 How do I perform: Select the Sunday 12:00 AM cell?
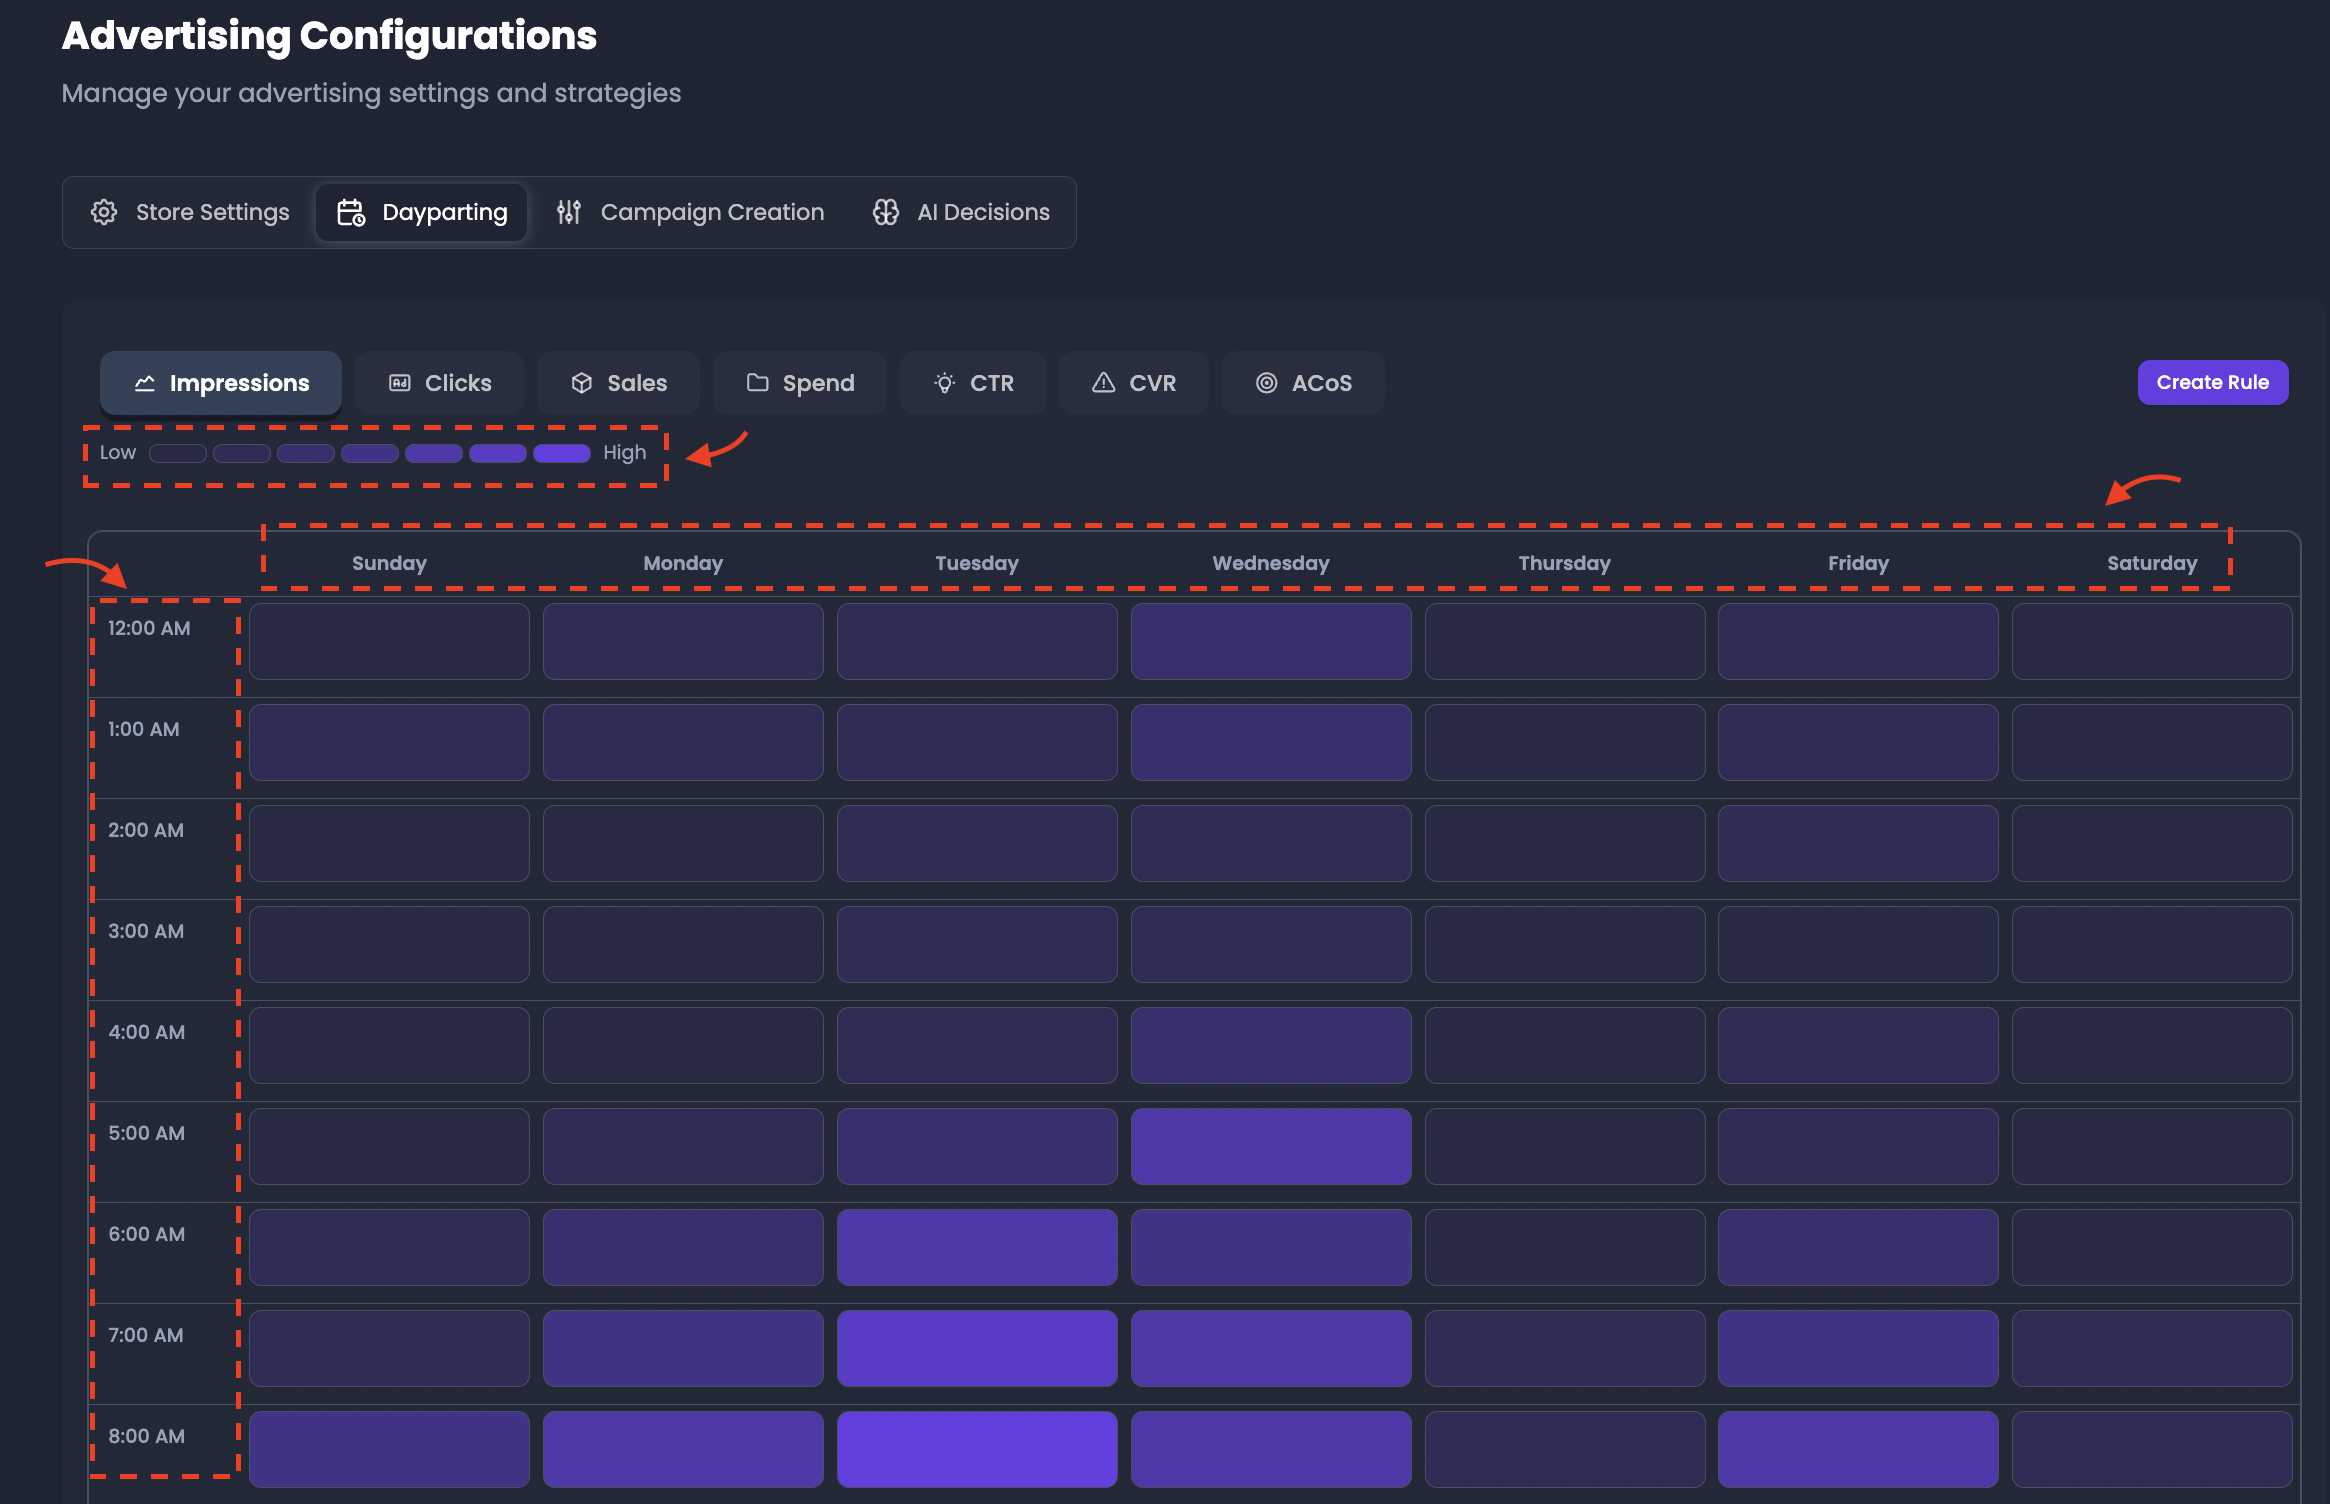pyautogui.click(x=389, y=641)
